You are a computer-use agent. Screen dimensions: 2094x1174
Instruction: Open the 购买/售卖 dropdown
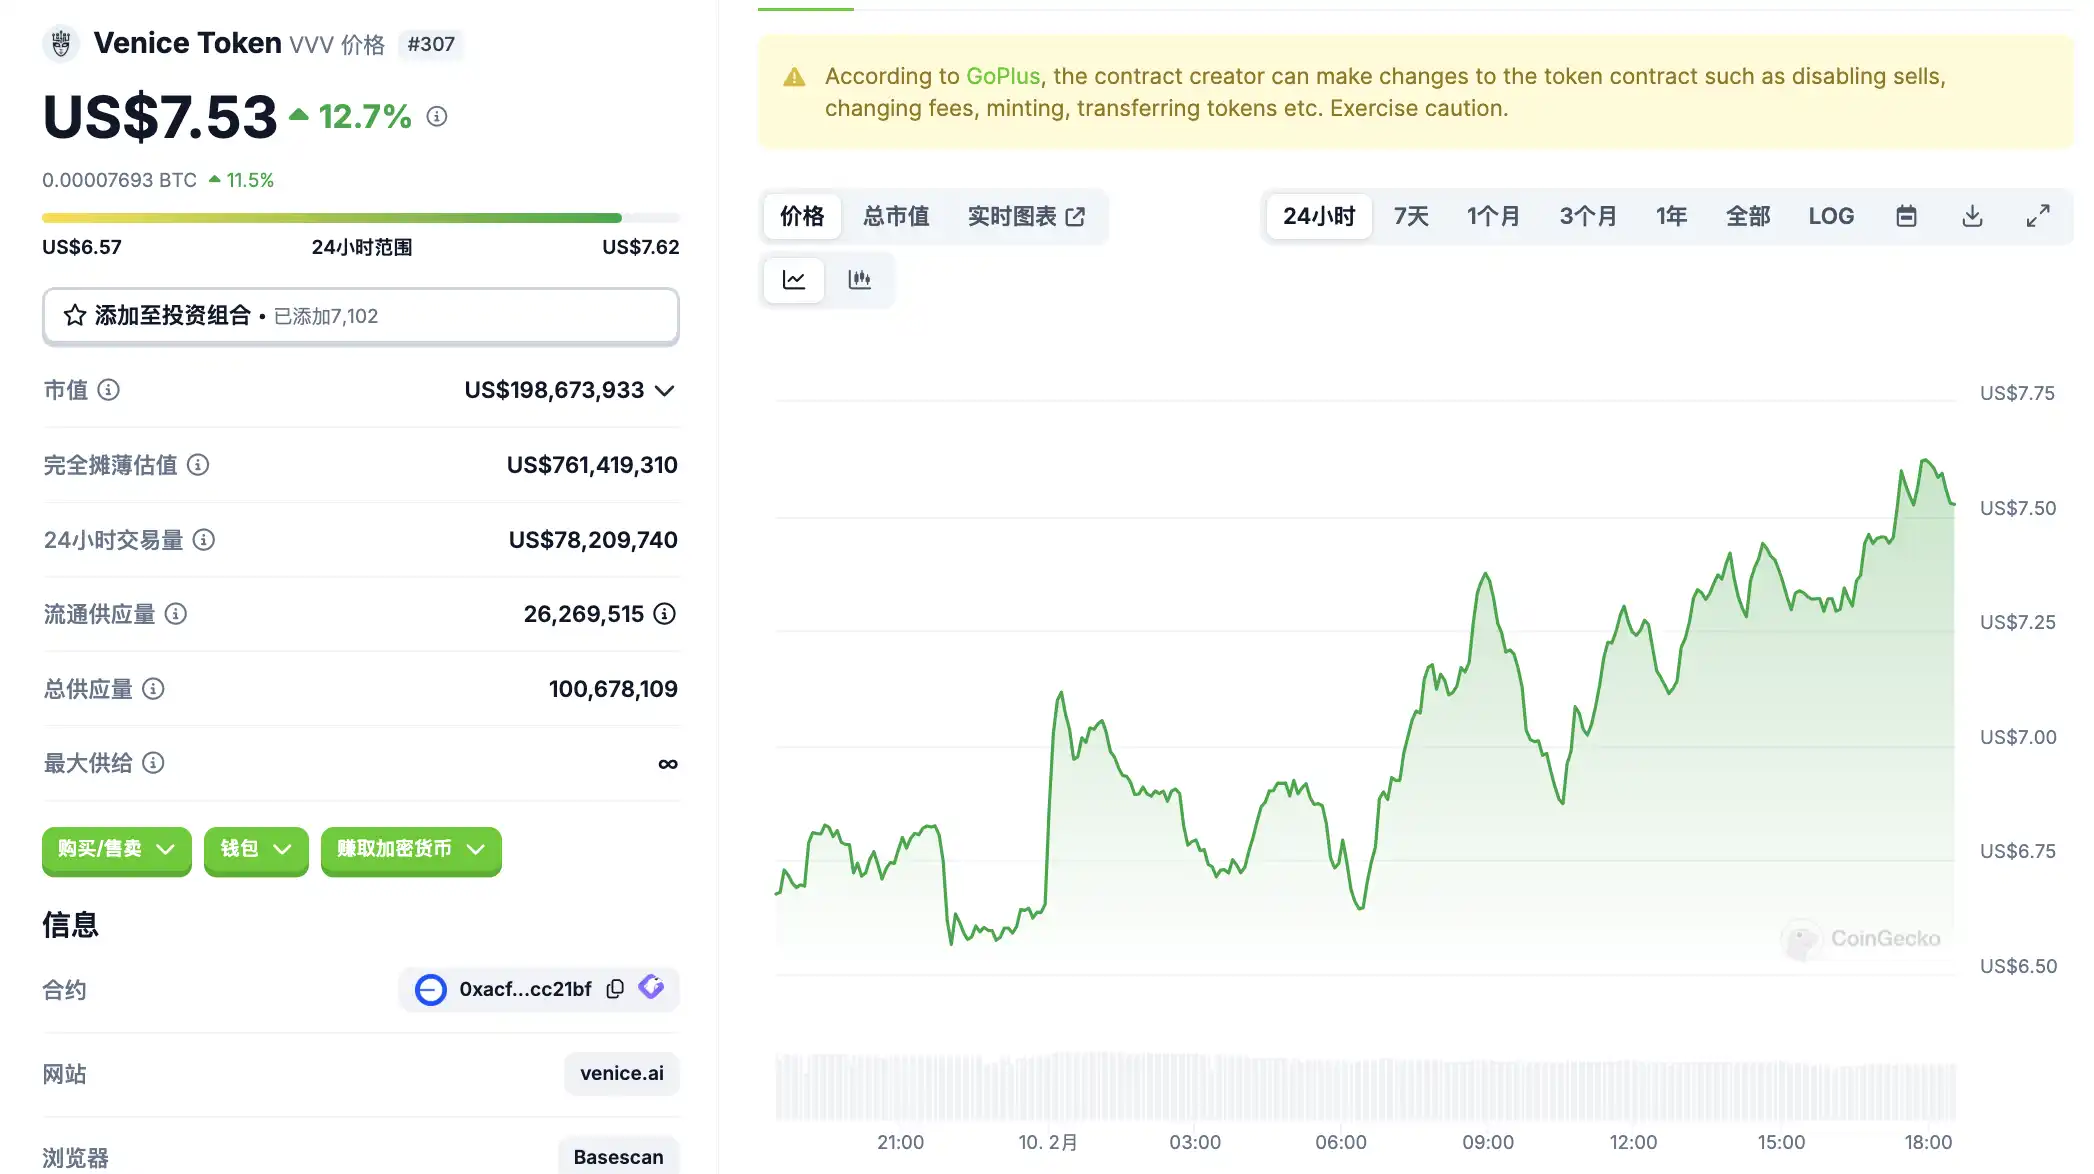click(x=116, y=849)
